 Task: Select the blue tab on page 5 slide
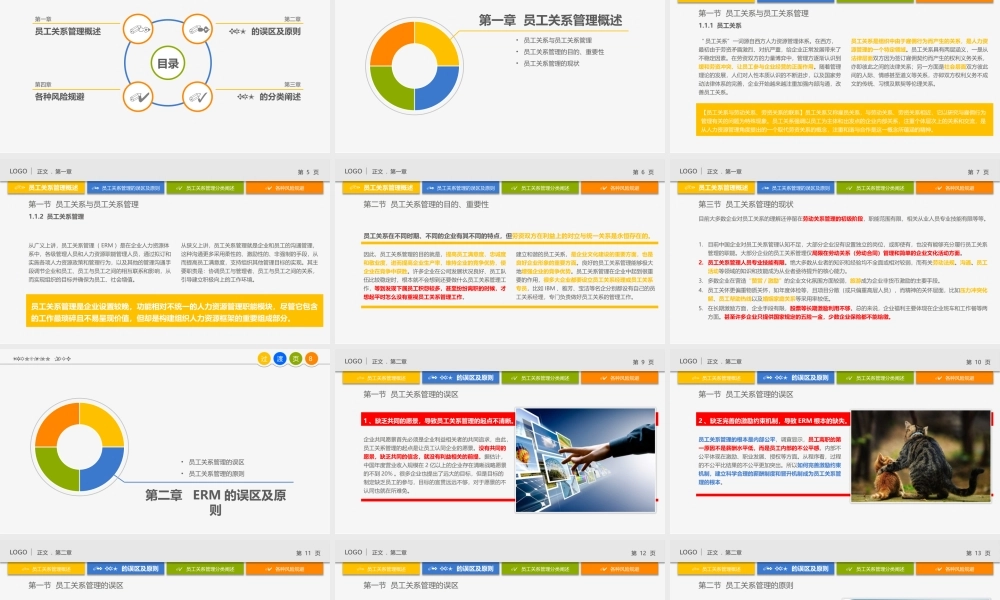[x=126, y=187]
